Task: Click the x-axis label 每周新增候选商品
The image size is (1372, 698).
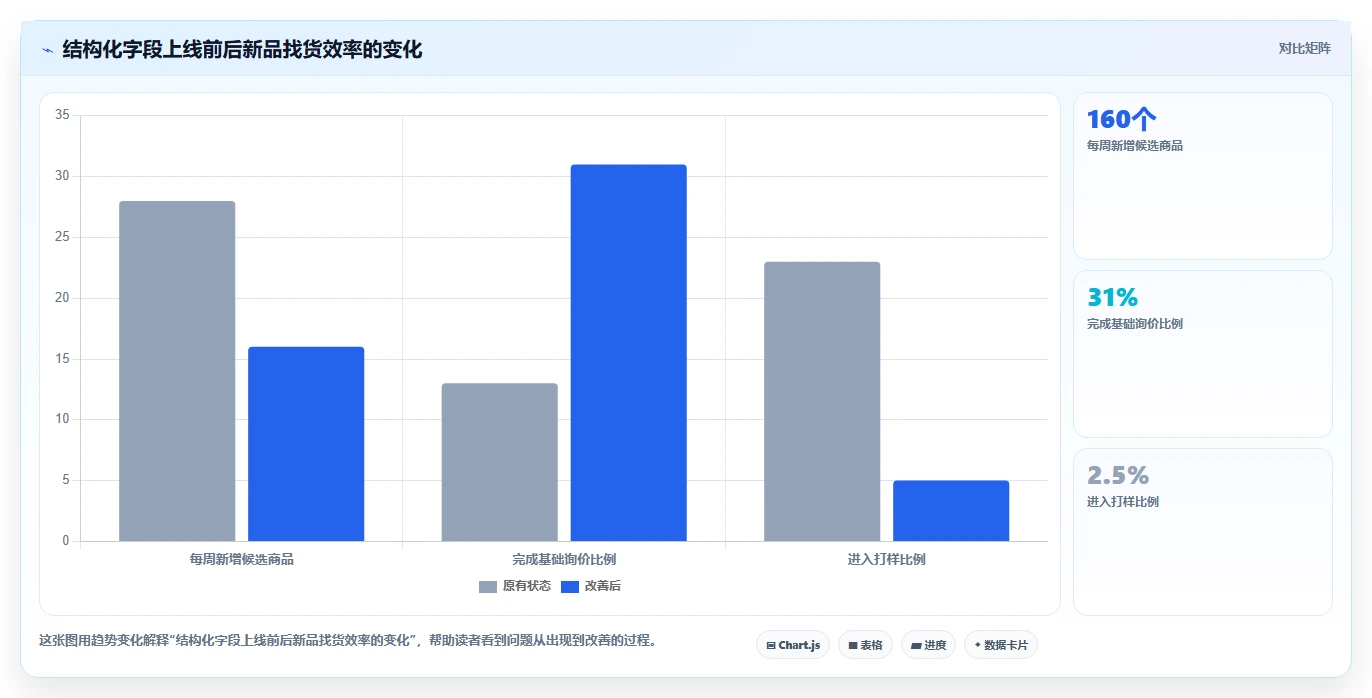Action: coord(242,559)
